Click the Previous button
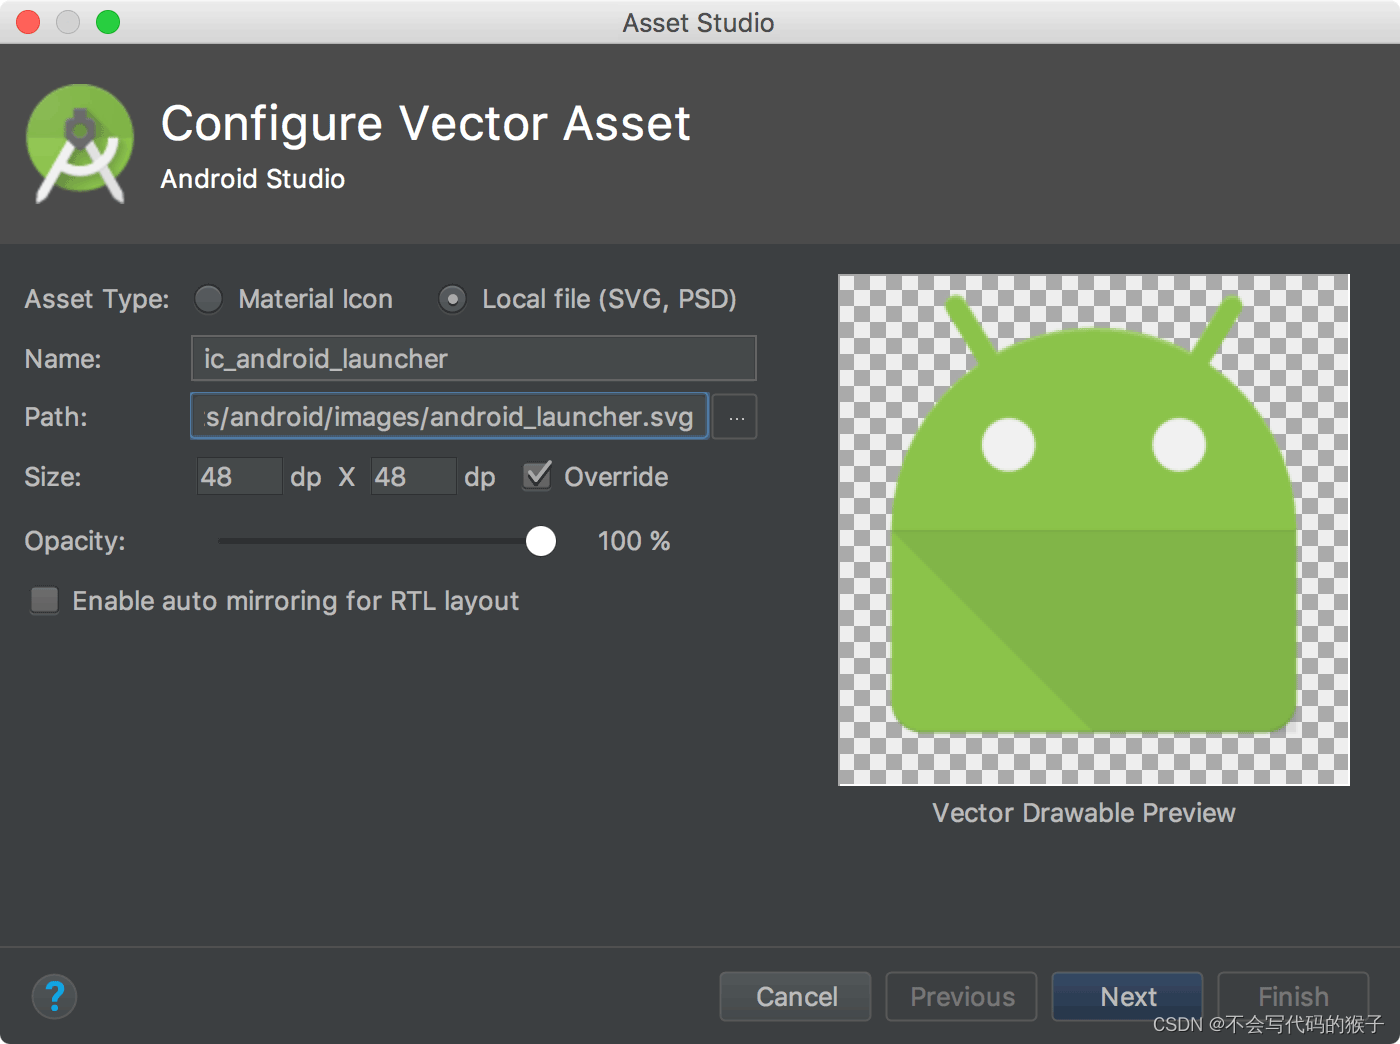The width and height of the screenshot is (1400, 1044). pos(962,997)
